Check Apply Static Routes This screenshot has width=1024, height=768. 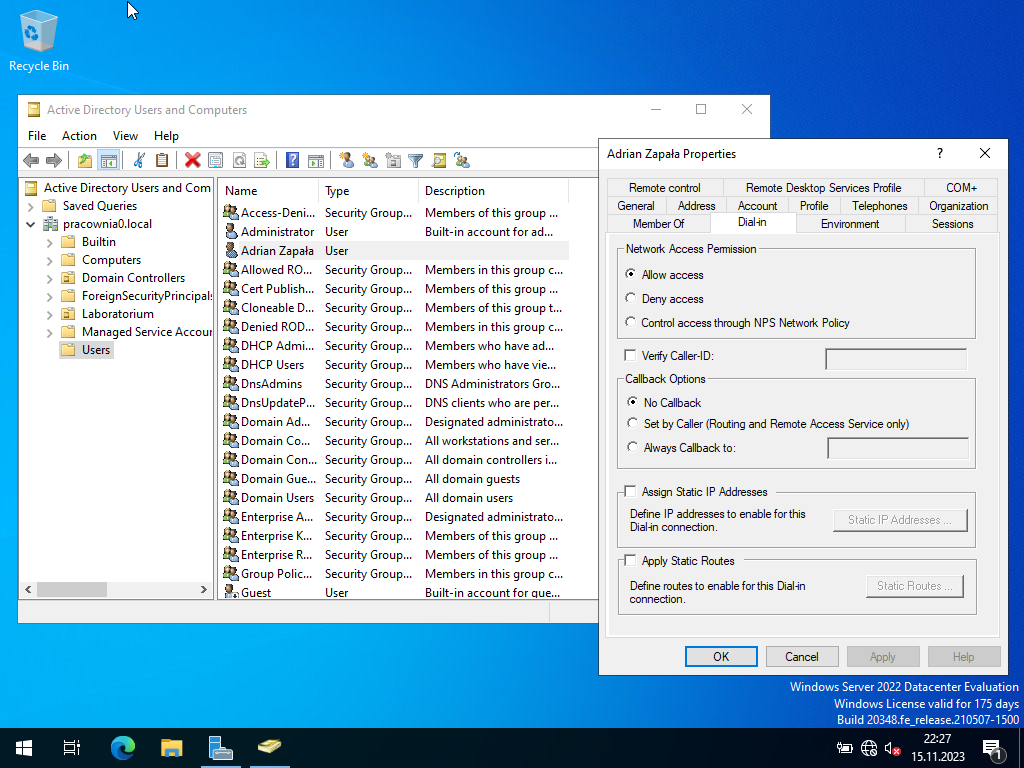pyautogui.click(x=630, y=560)
